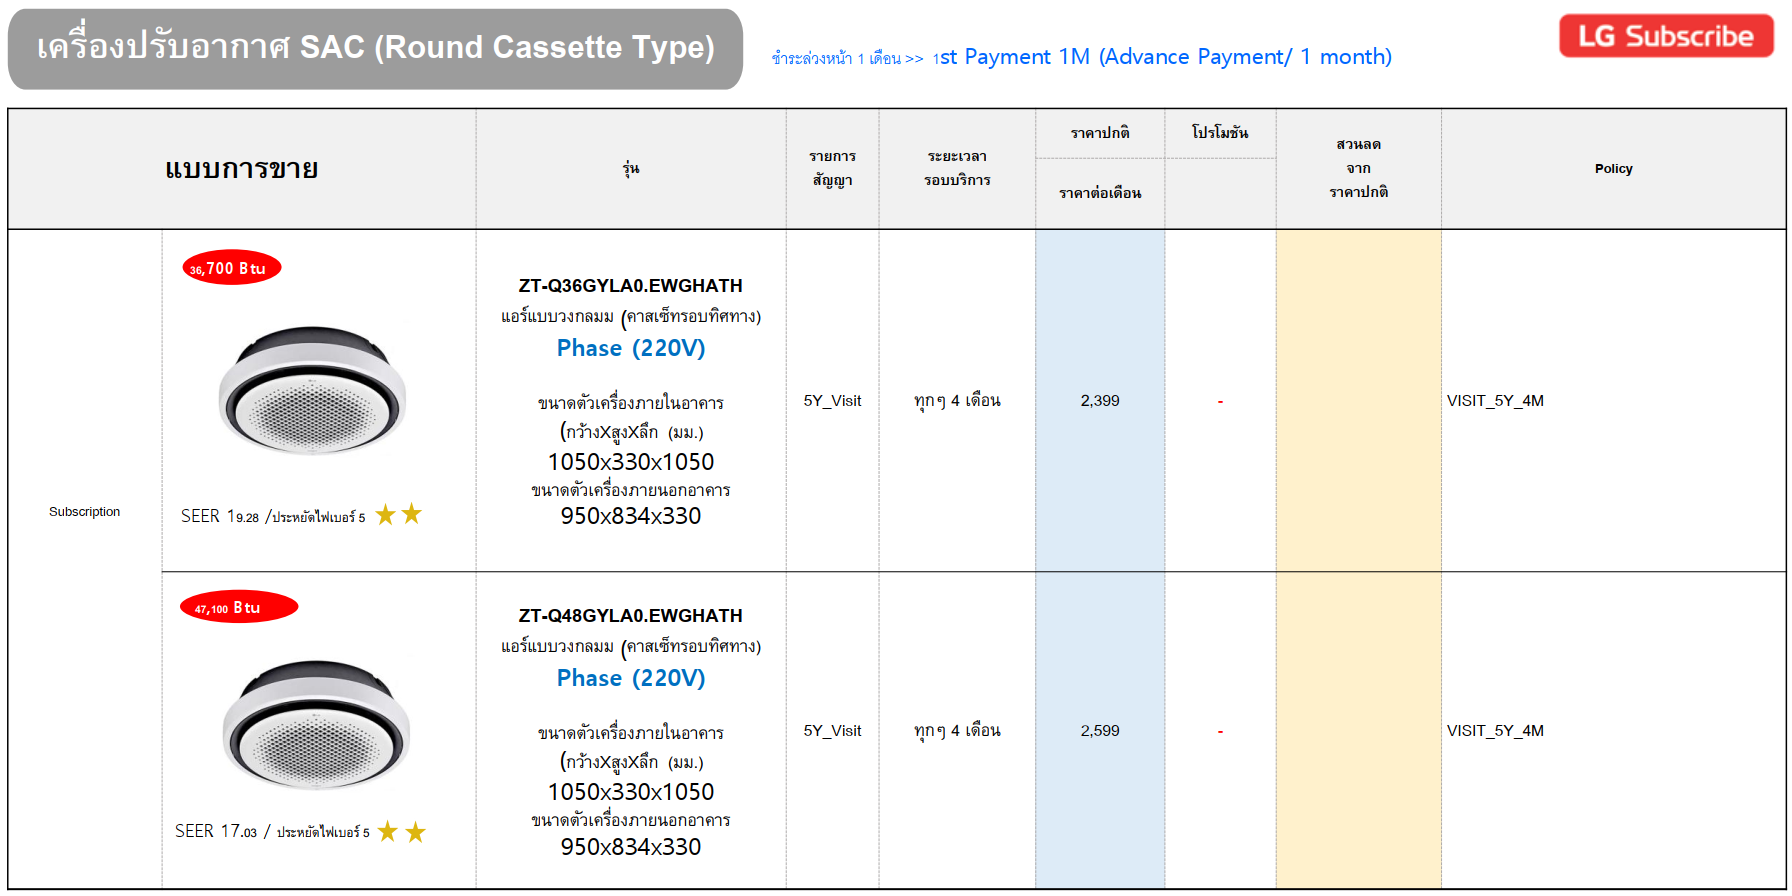Click 5Y_Visit contract cell in second row
Viewport: 1792px width, 896px height.
coord(832,731)
